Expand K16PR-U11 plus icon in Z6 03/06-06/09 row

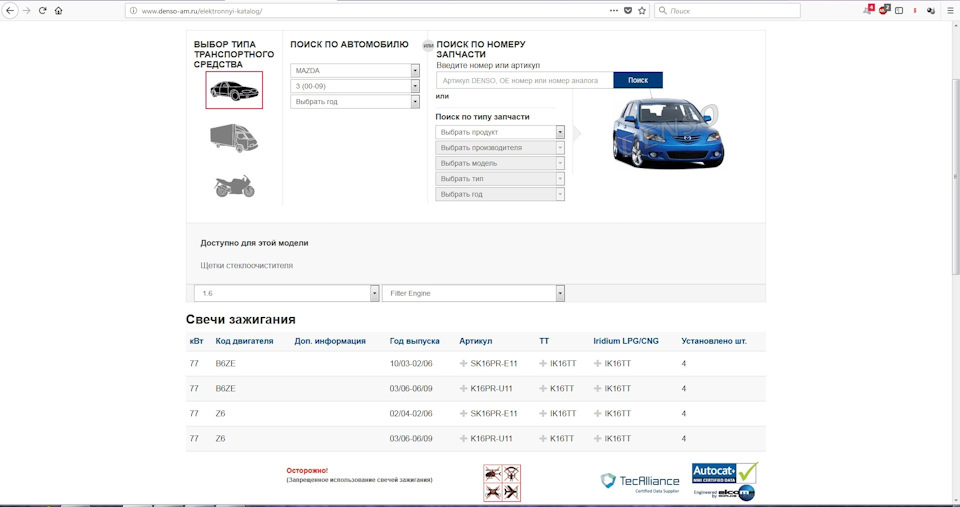point(463,439)
